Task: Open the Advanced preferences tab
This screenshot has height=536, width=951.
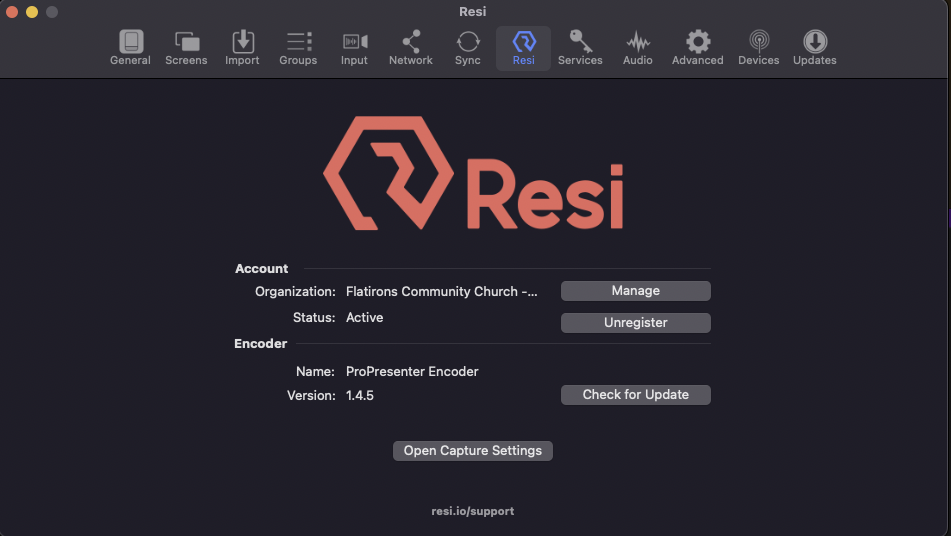Action: 697,48
